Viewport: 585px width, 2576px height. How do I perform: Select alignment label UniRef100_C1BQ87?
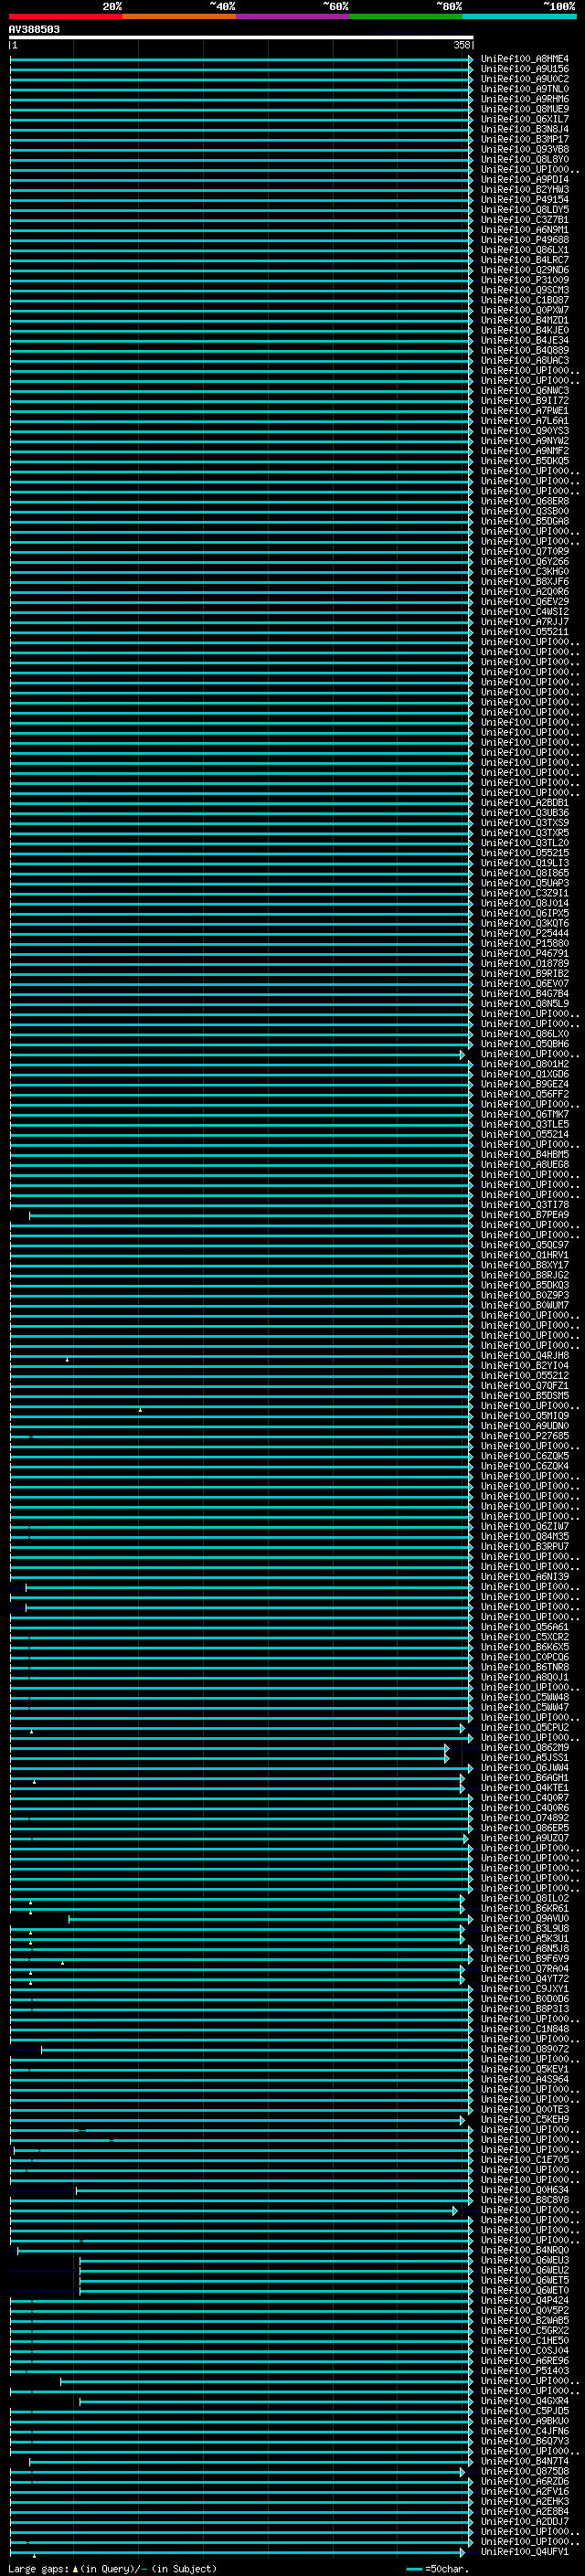tap(525, 300)
